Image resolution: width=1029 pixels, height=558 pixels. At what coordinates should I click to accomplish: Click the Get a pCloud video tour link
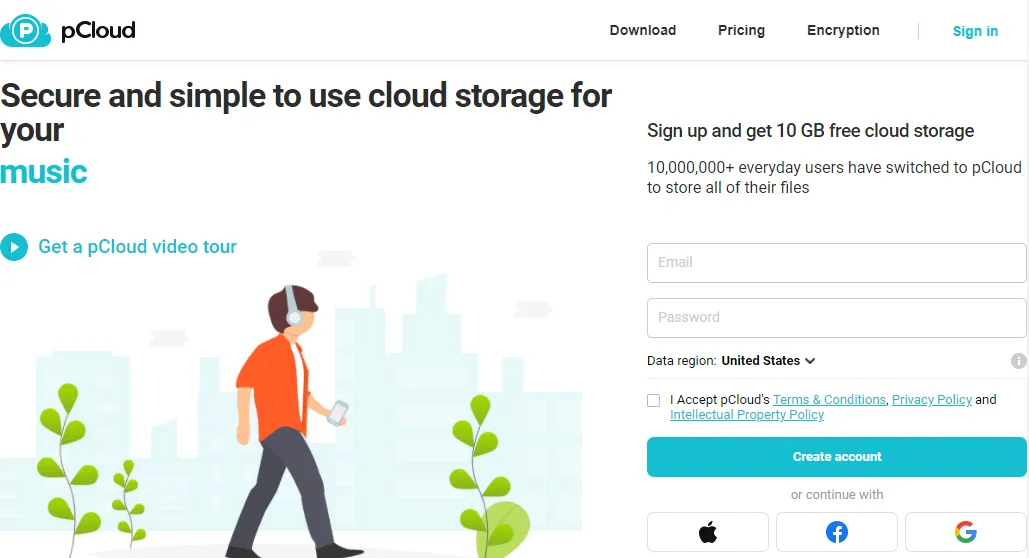click(x=137, y=246)
